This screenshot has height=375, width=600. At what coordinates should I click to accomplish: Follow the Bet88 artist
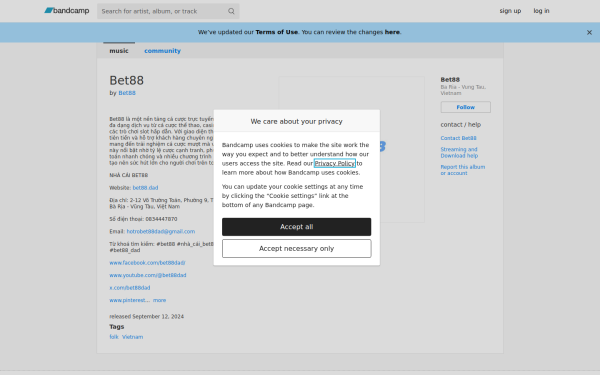465,107
